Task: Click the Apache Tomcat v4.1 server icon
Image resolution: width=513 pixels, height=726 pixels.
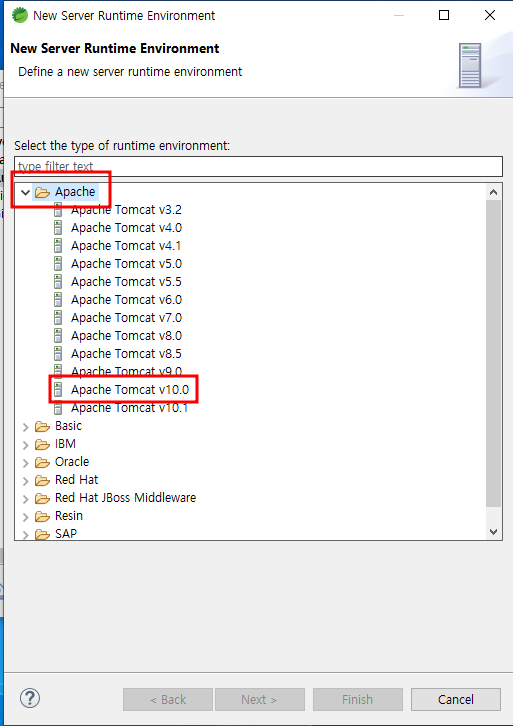Action: tap(58, 246)
